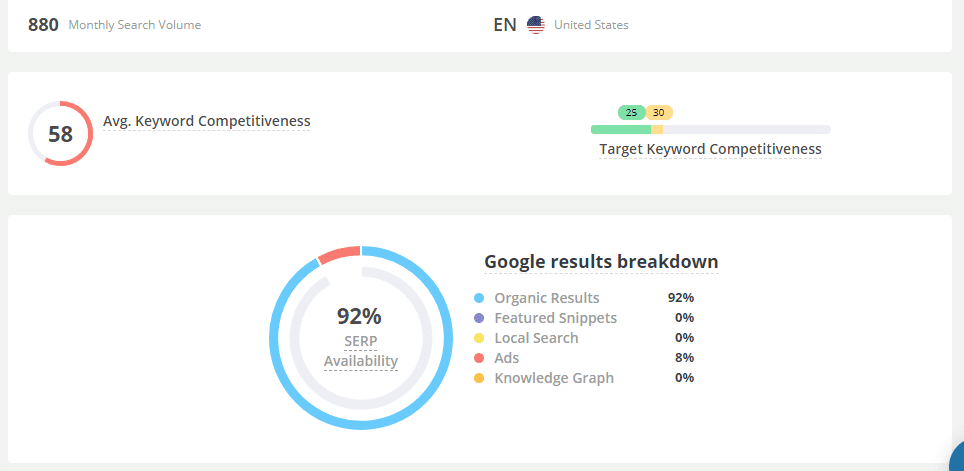Click the orange Knowledge Graph legend dot
The height and width of the screenshot is (471, 964).
pos(479,378)
